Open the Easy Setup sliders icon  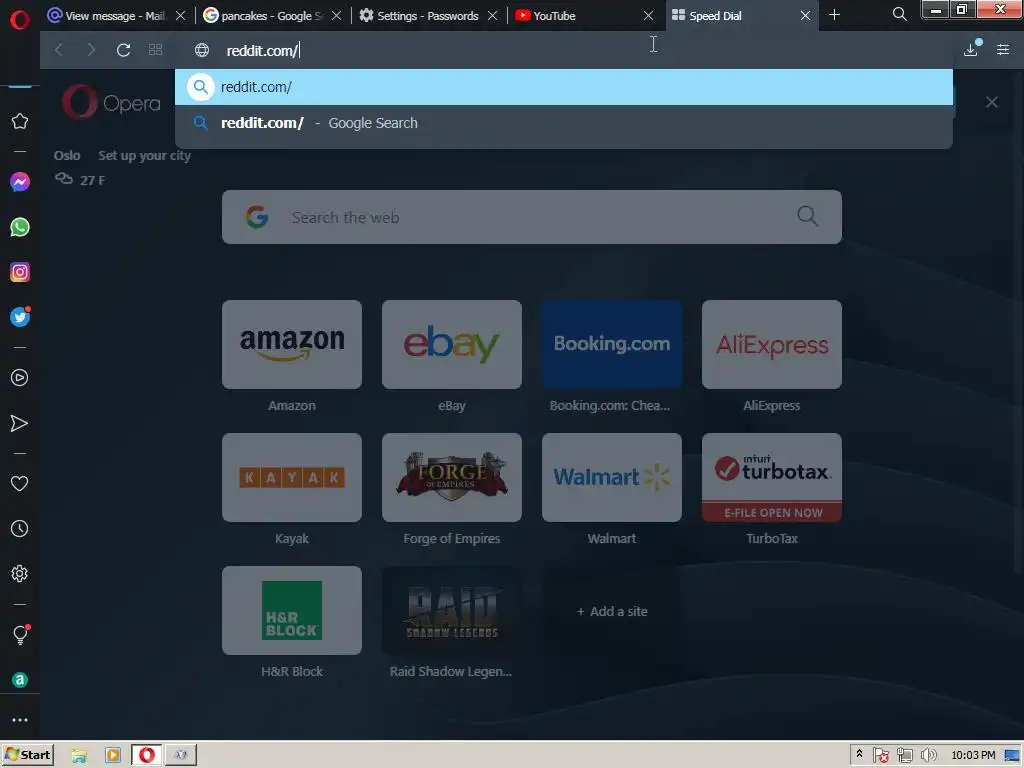[x=1003, y=50]
